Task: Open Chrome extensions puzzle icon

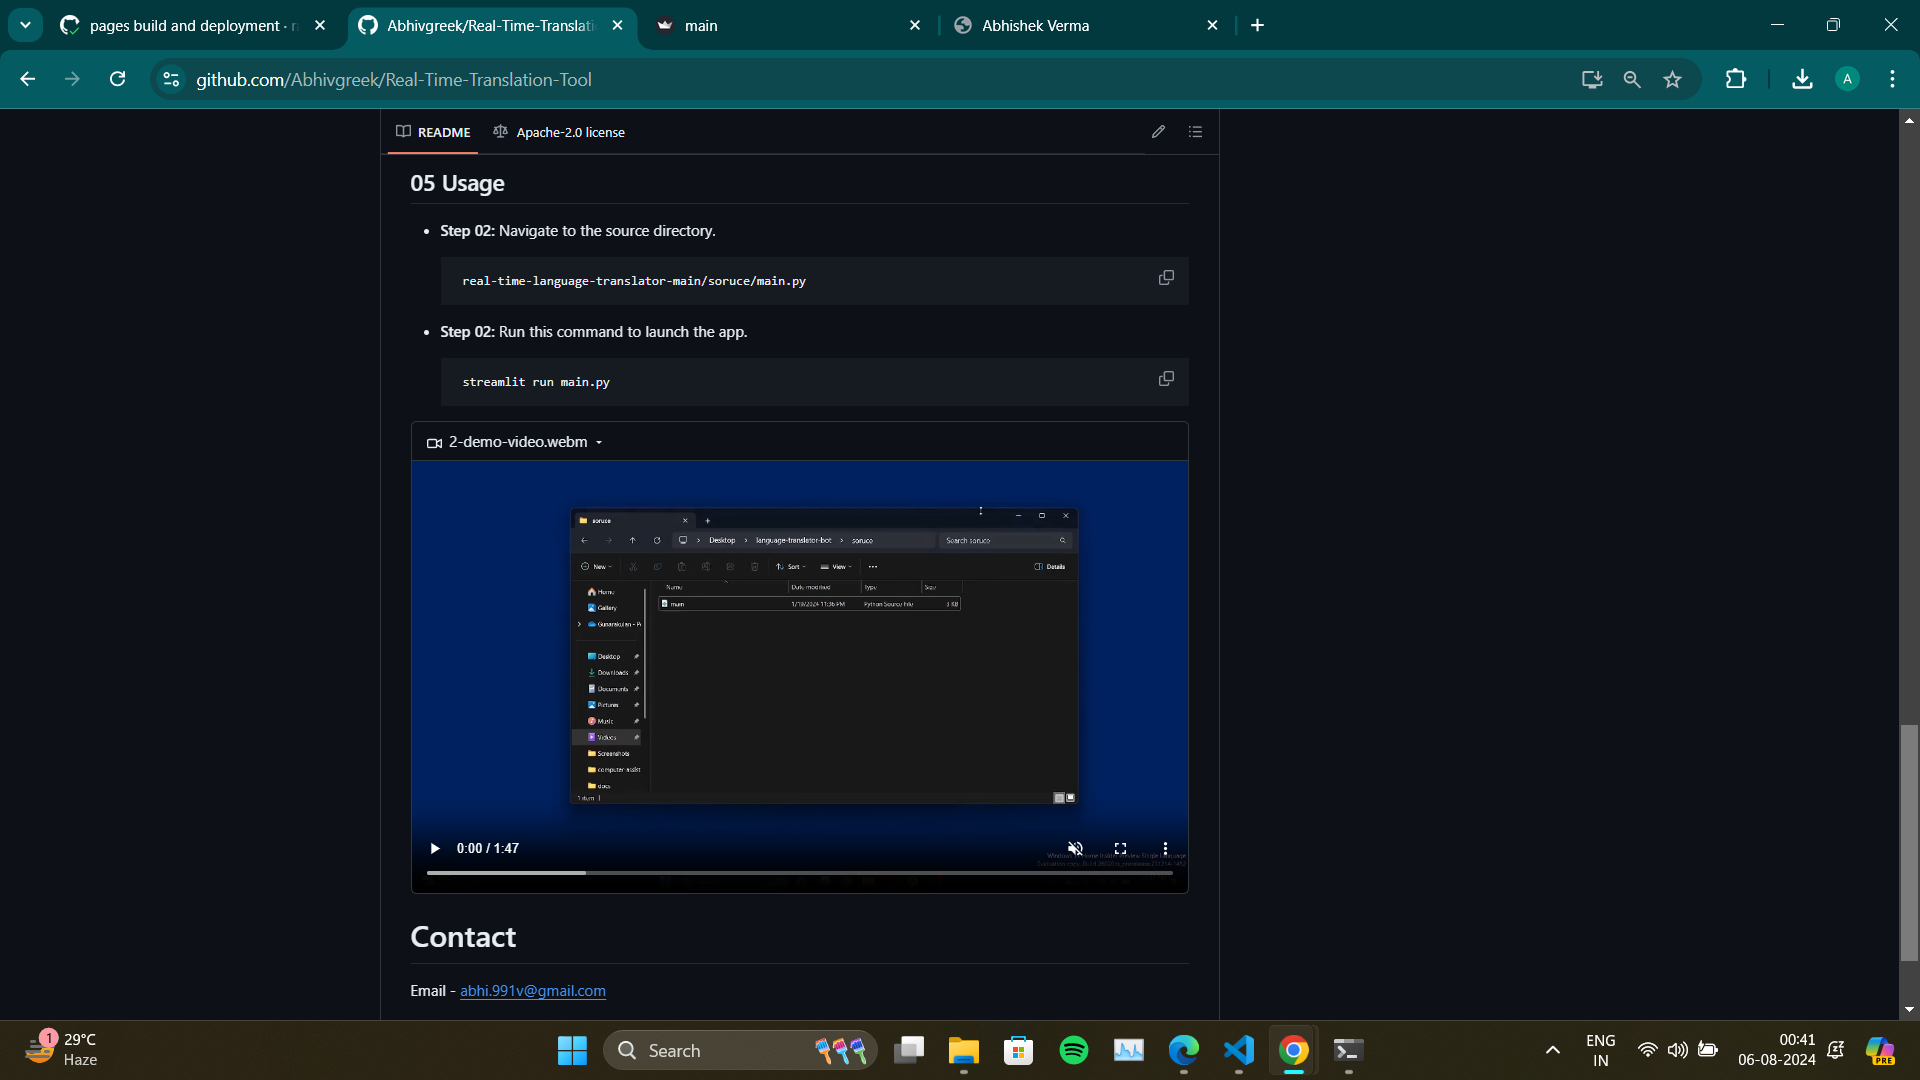Action: [x=1736, y=80]
